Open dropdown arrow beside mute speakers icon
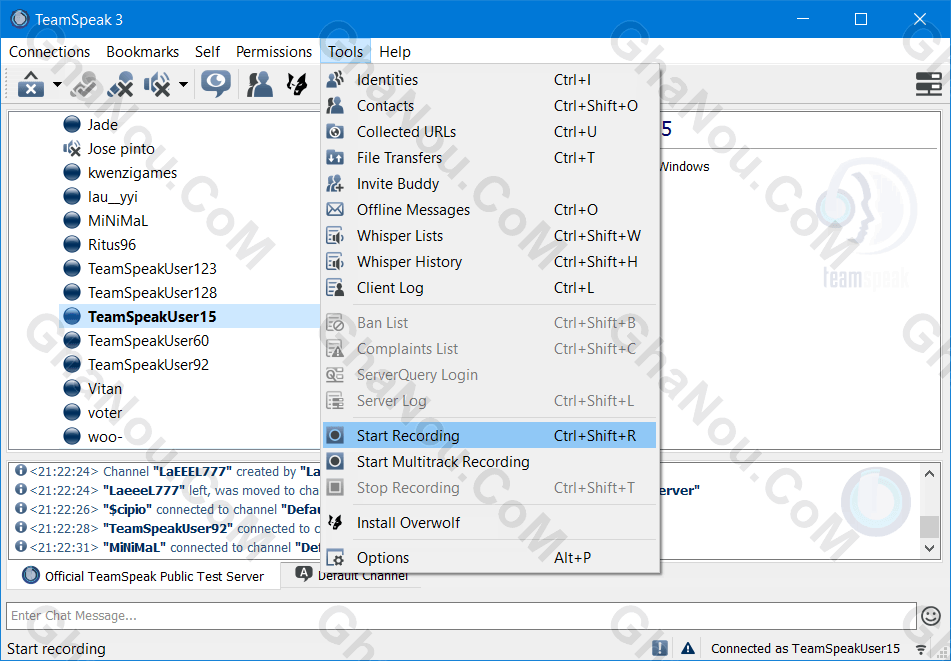Viewport: 951px width, 661px height. coord(183,84)
